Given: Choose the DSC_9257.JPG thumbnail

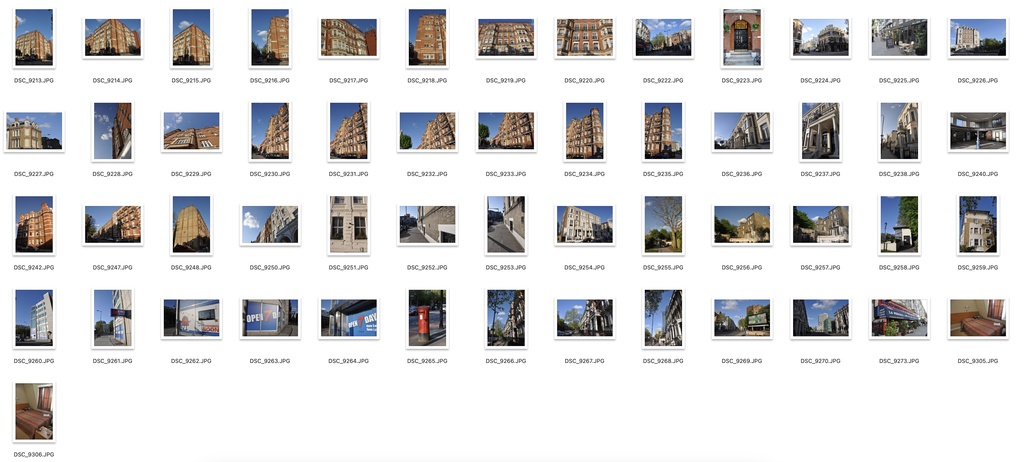Looking at the screenshot, I should pyautogui.click(x=820, y=225).
